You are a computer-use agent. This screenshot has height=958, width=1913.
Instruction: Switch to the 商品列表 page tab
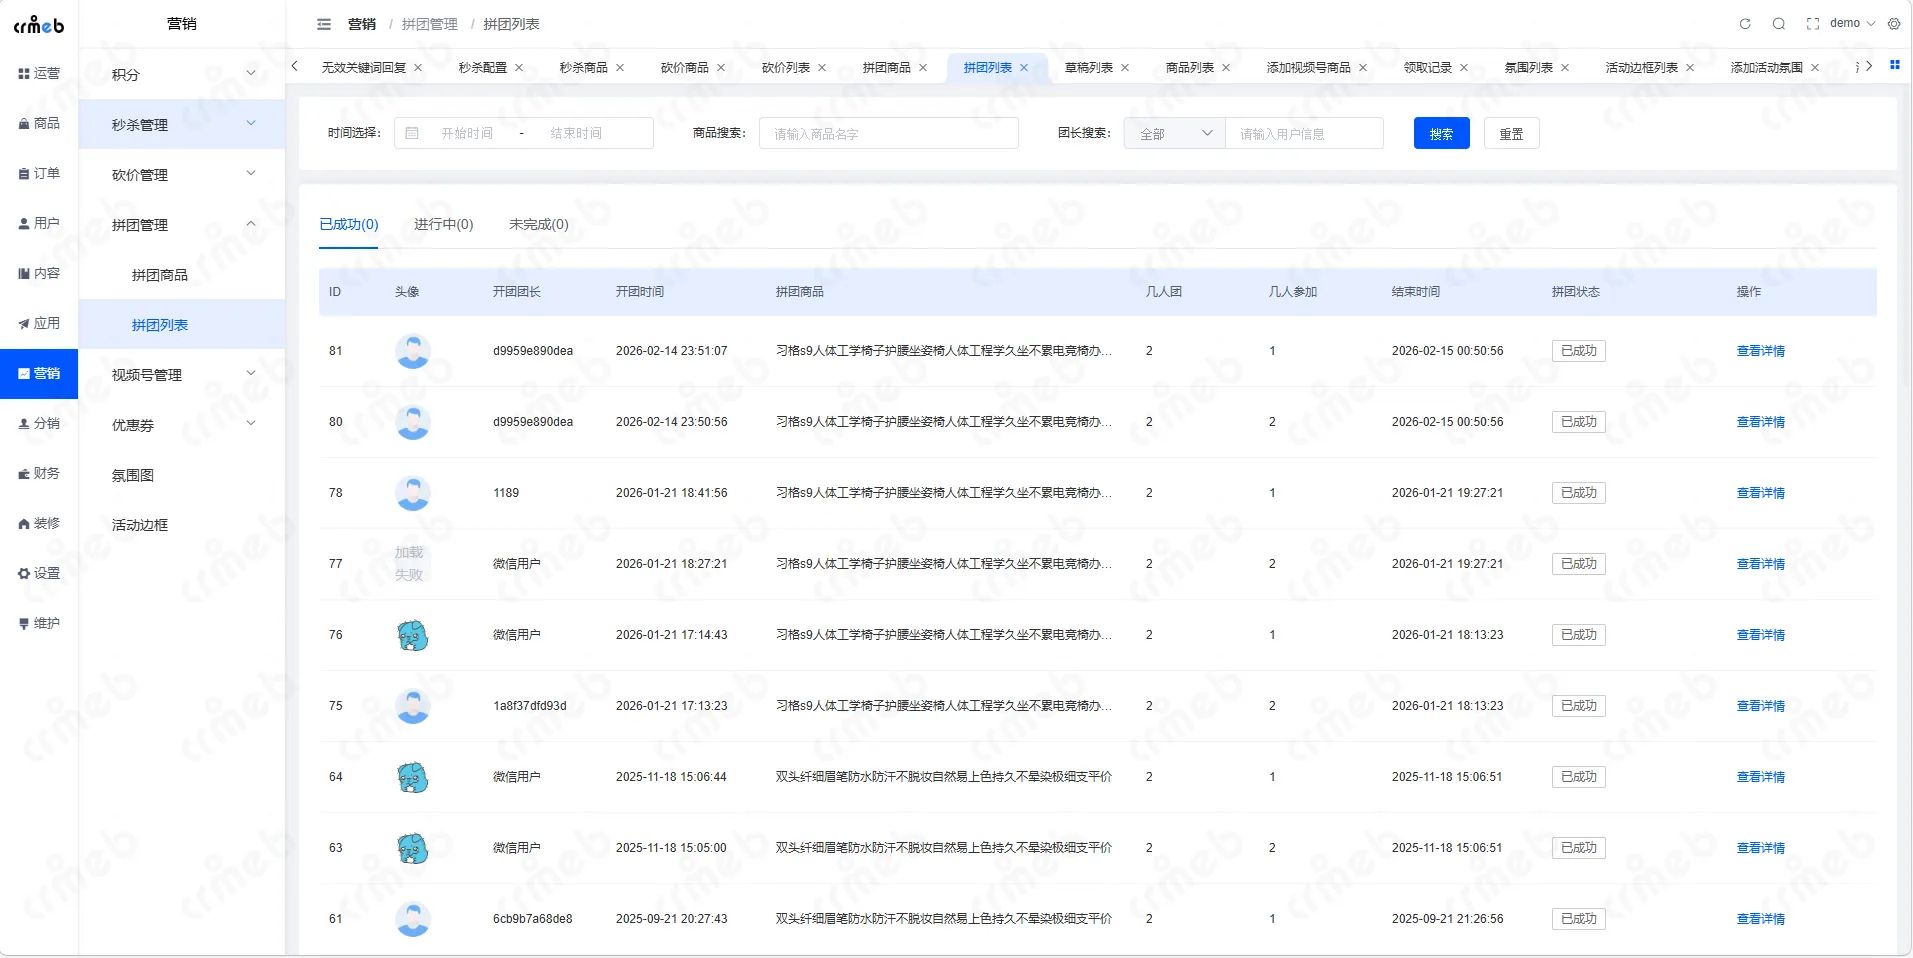tap(1189, 68)
